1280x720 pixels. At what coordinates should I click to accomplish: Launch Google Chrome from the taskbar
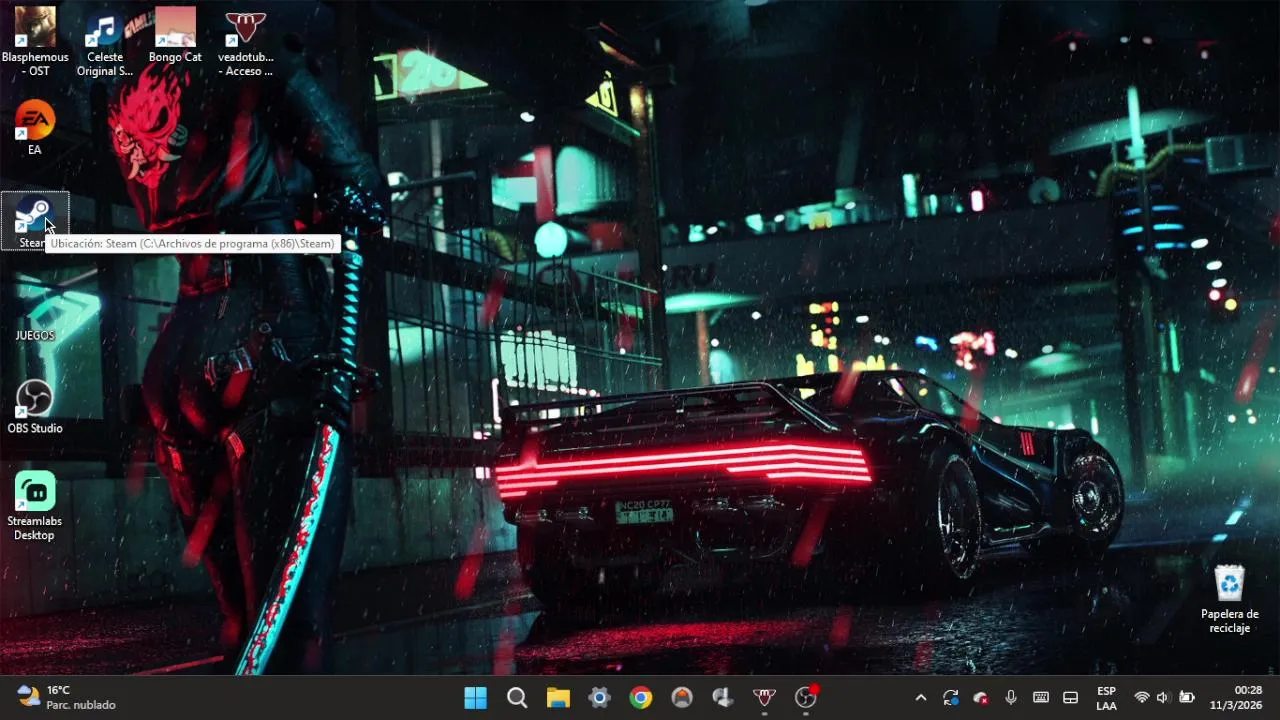click(x=641, y=698)
